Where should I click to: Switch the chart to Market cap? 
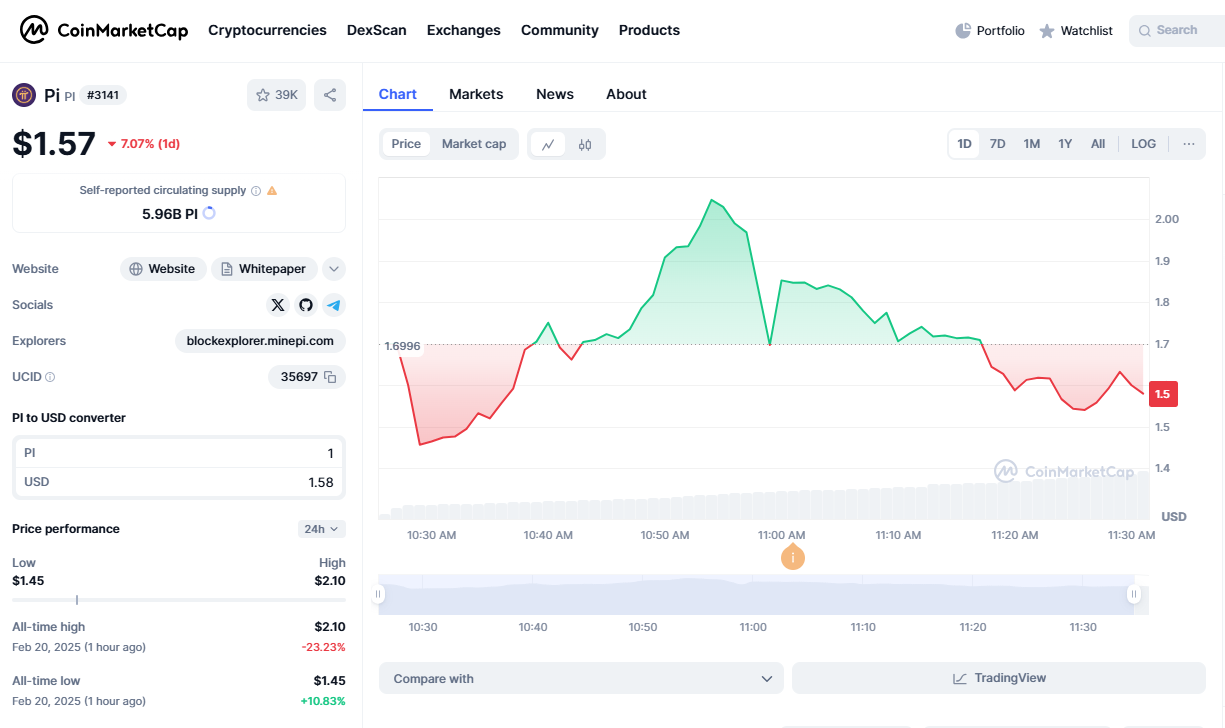tap(474, 143)
